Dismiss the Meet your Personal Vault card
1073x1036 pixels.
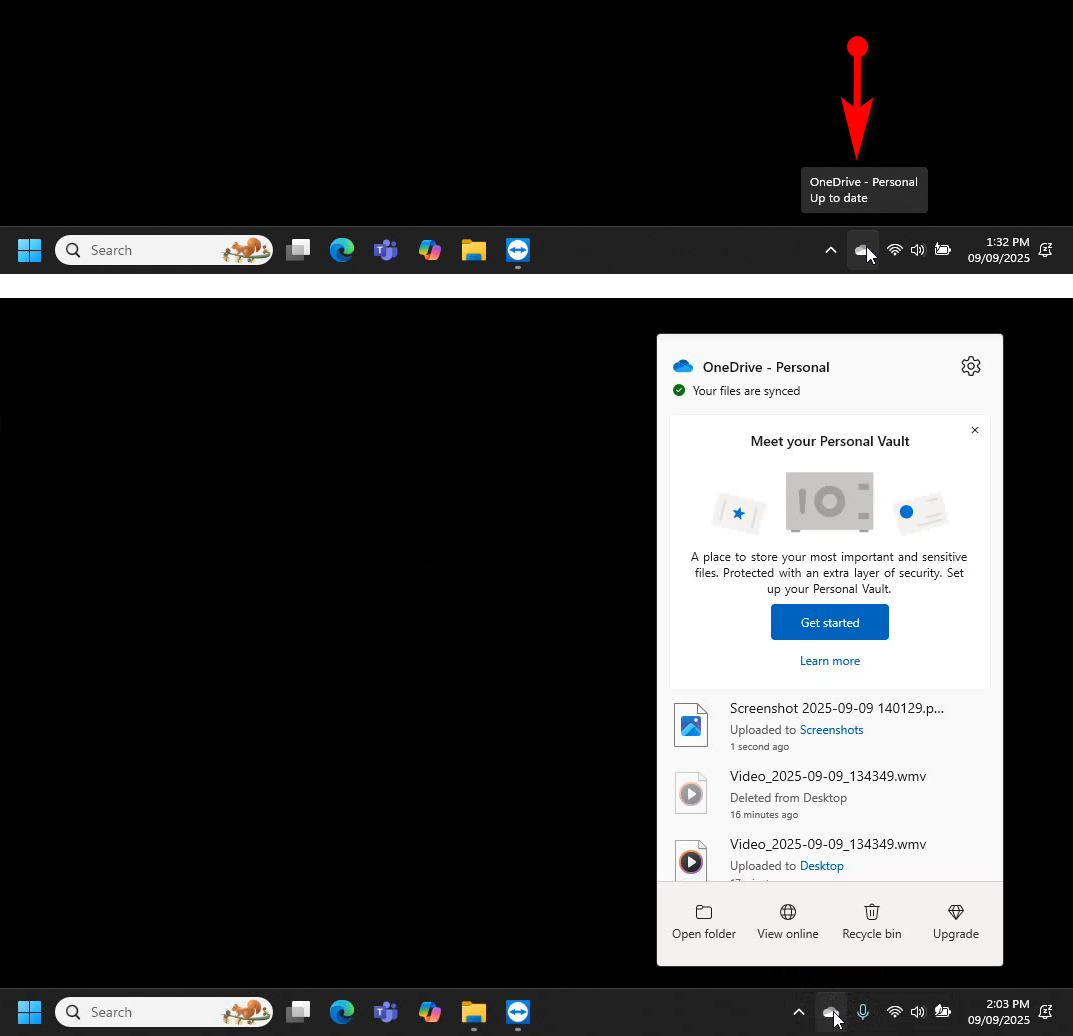pos(974,430)
